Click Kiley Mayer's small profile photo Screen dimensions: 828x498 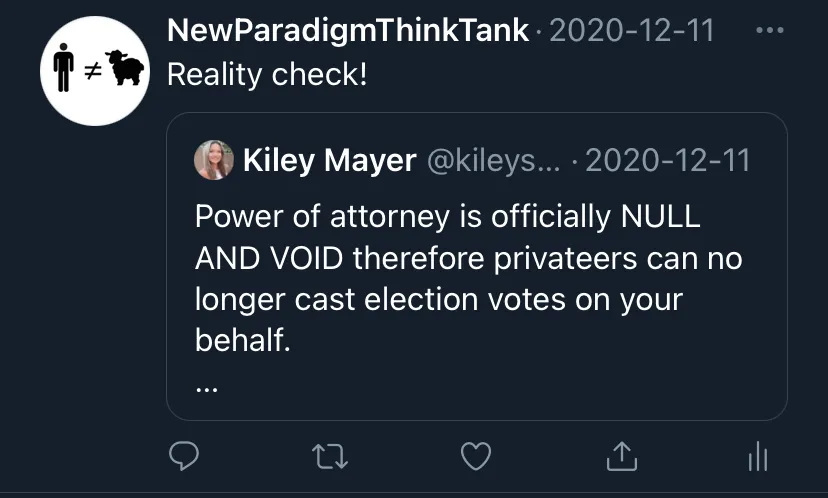214,160
